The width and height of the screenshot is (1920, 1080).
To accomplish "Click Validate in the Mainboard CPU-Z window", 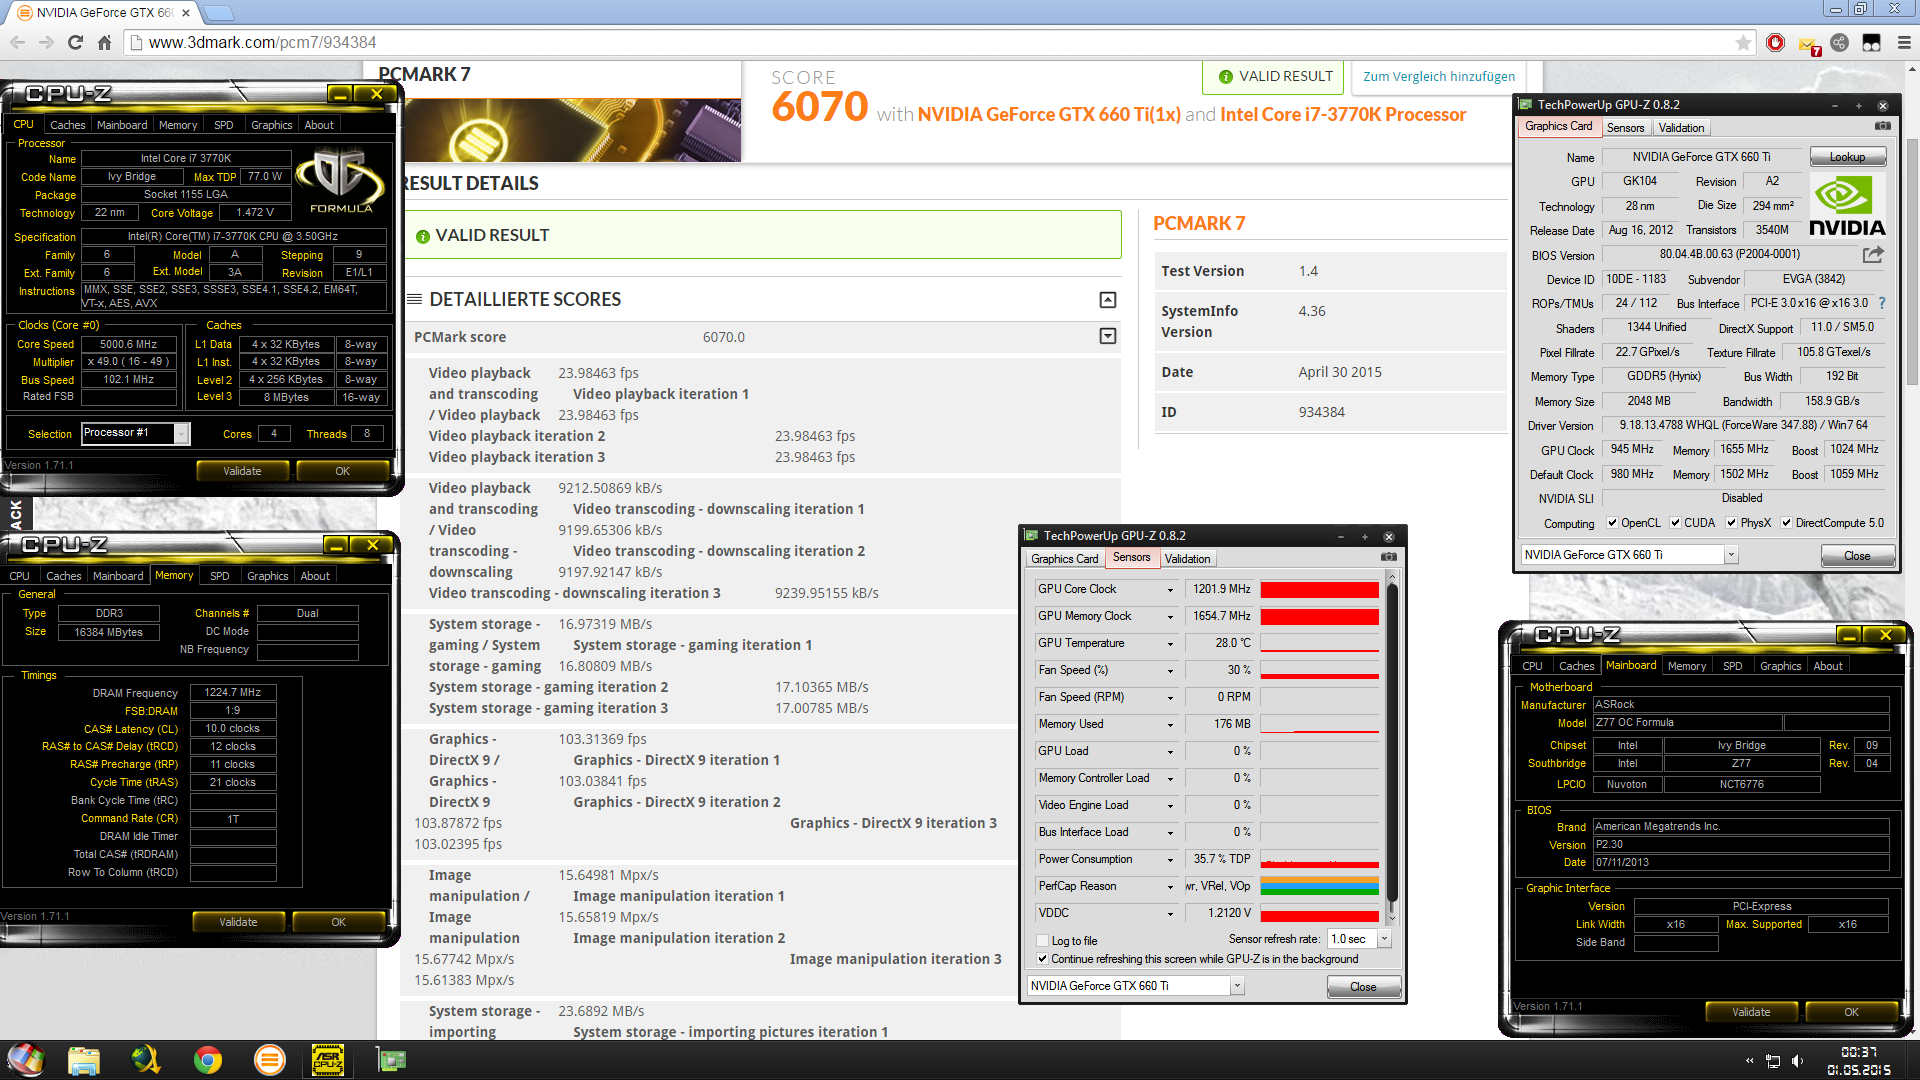I will [x=1751, y=1012].
